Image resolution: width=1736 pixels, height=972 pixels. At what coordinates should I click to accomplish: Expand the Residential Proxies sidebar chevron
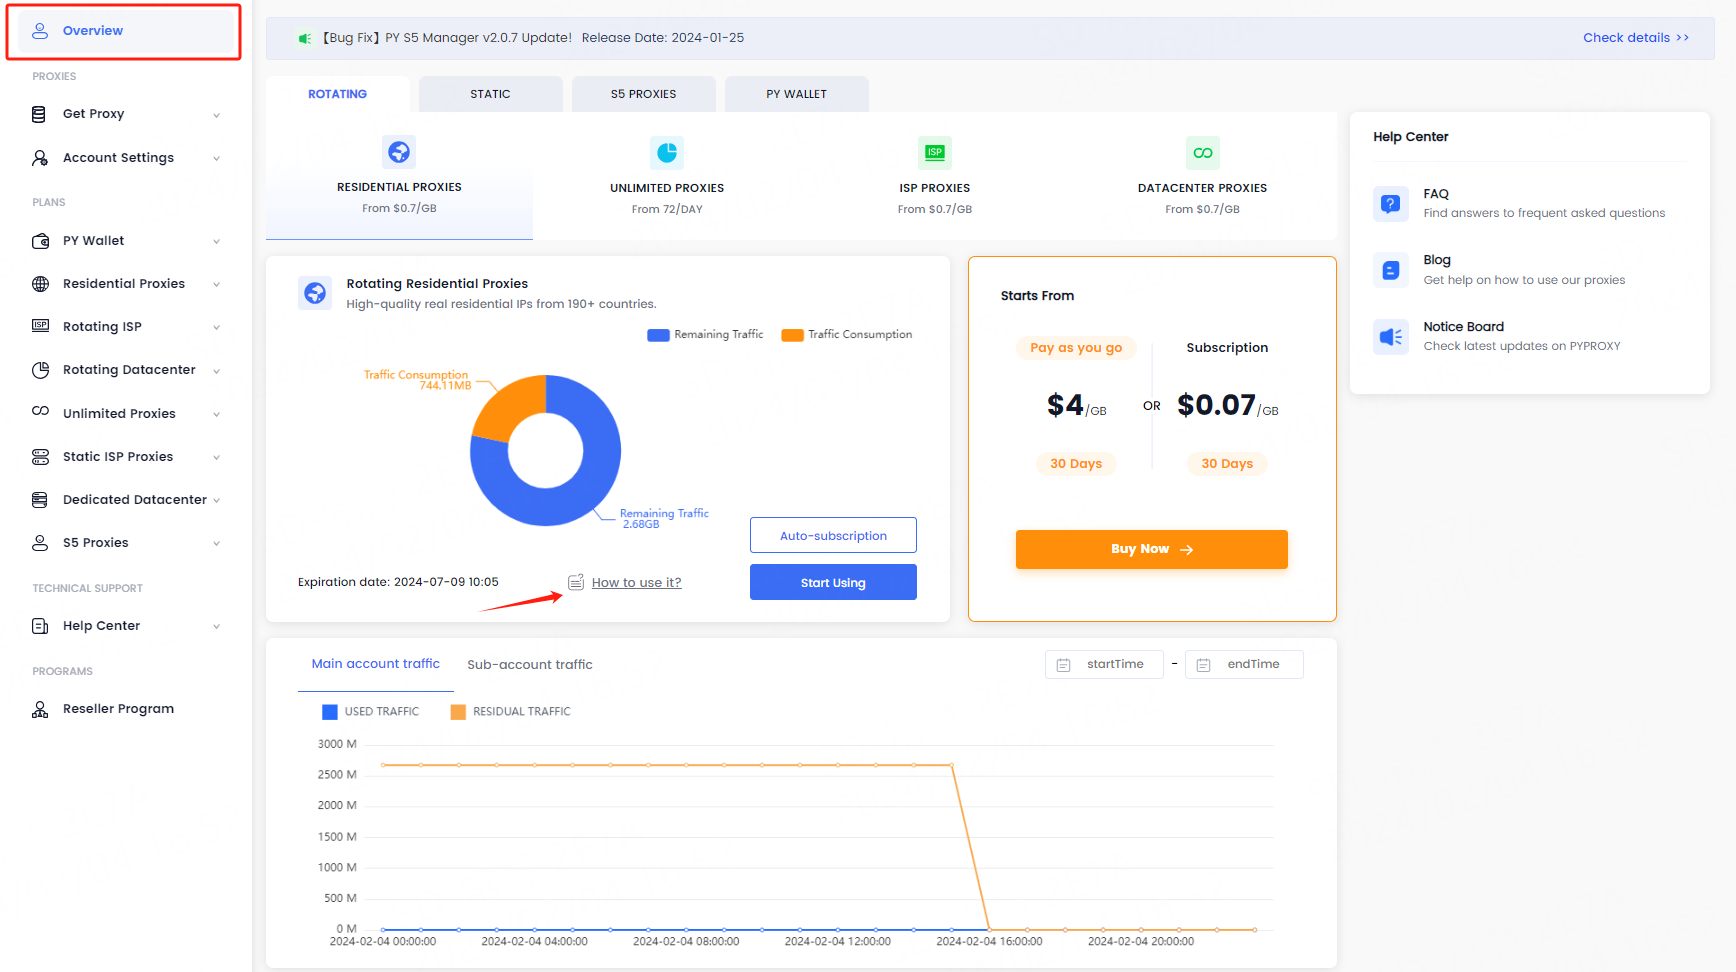tap(216, 284)
